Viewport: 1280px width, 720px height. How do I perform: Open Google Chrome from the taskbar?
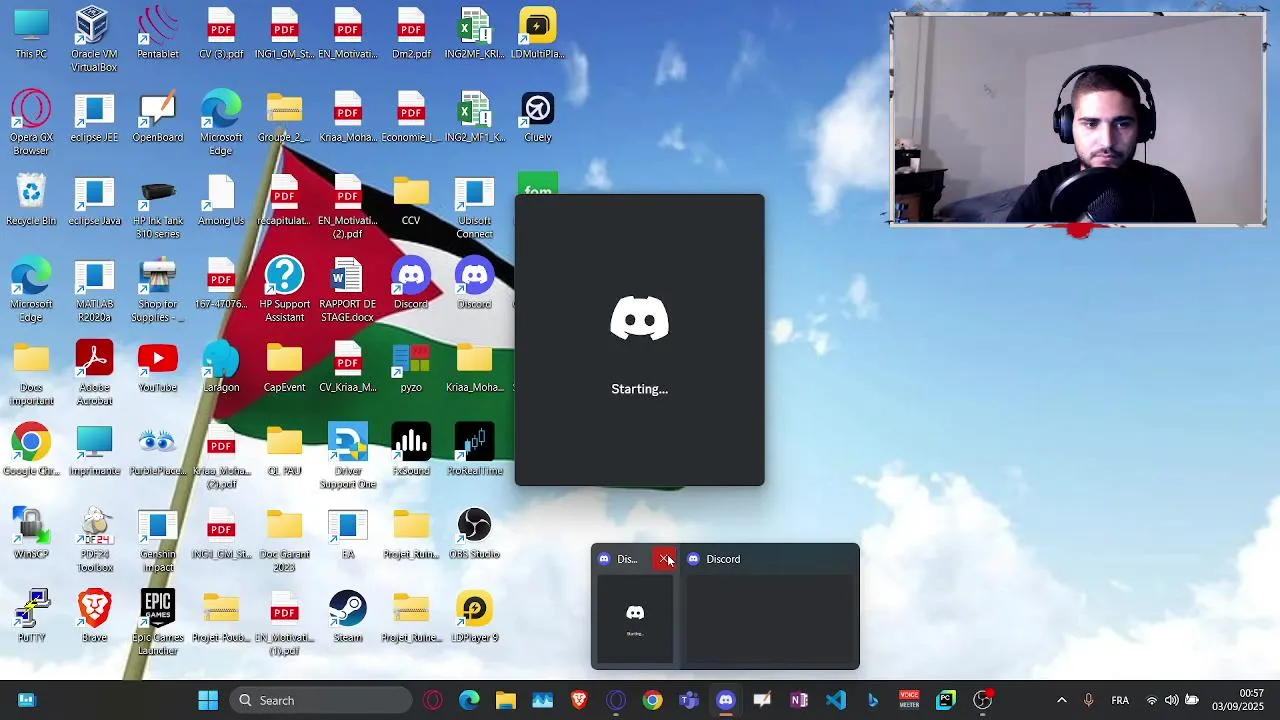(652, 700)
